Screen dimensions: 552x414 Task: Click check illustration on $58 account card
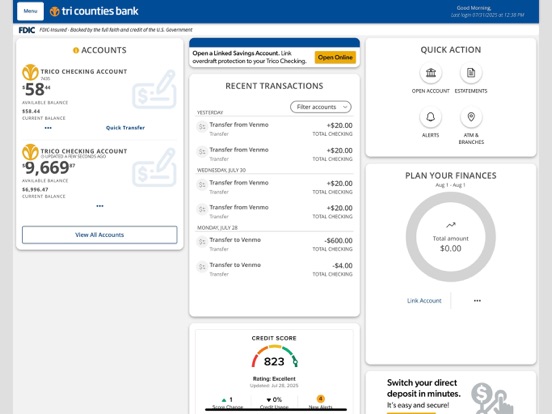[x=154, y=89]
